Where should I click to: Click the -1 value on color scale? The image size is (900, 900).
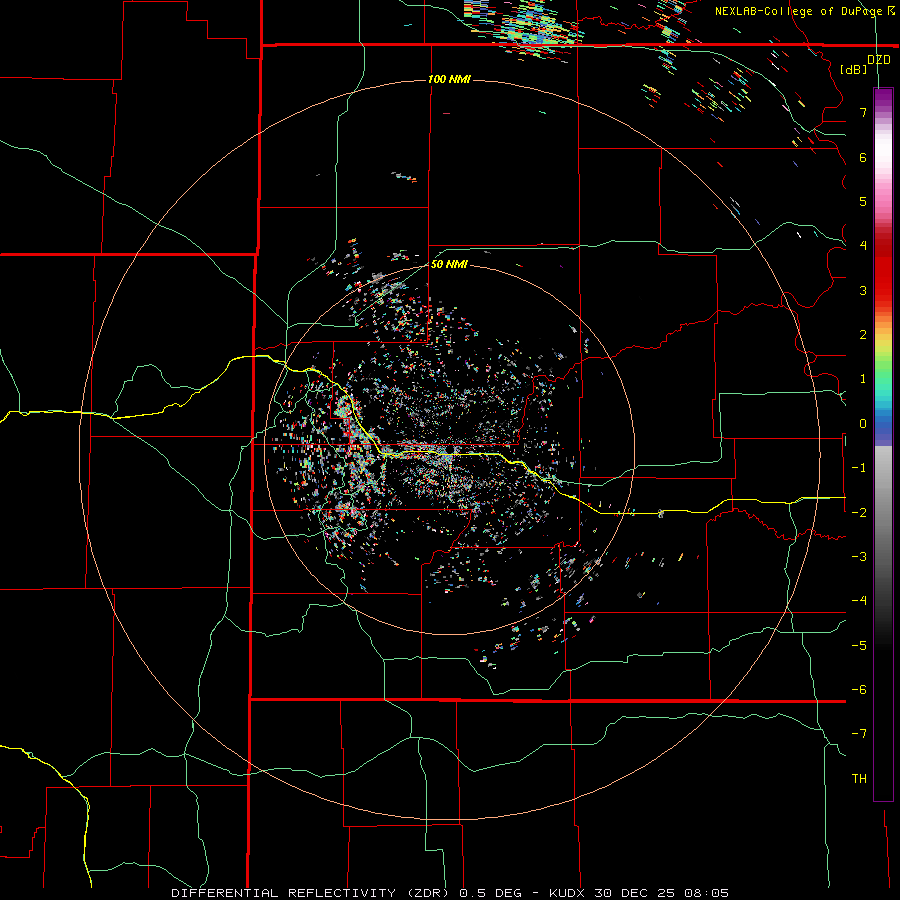[x=859, y=468]
